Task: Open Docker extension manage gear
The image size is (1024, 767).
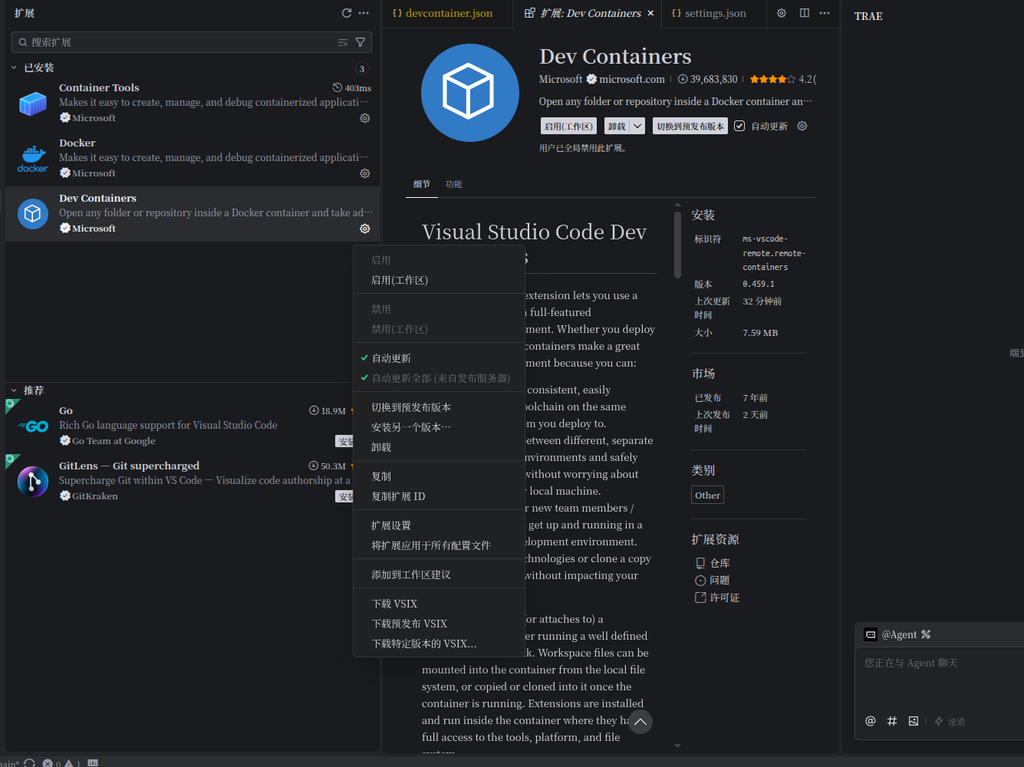Action: [365, 173]
